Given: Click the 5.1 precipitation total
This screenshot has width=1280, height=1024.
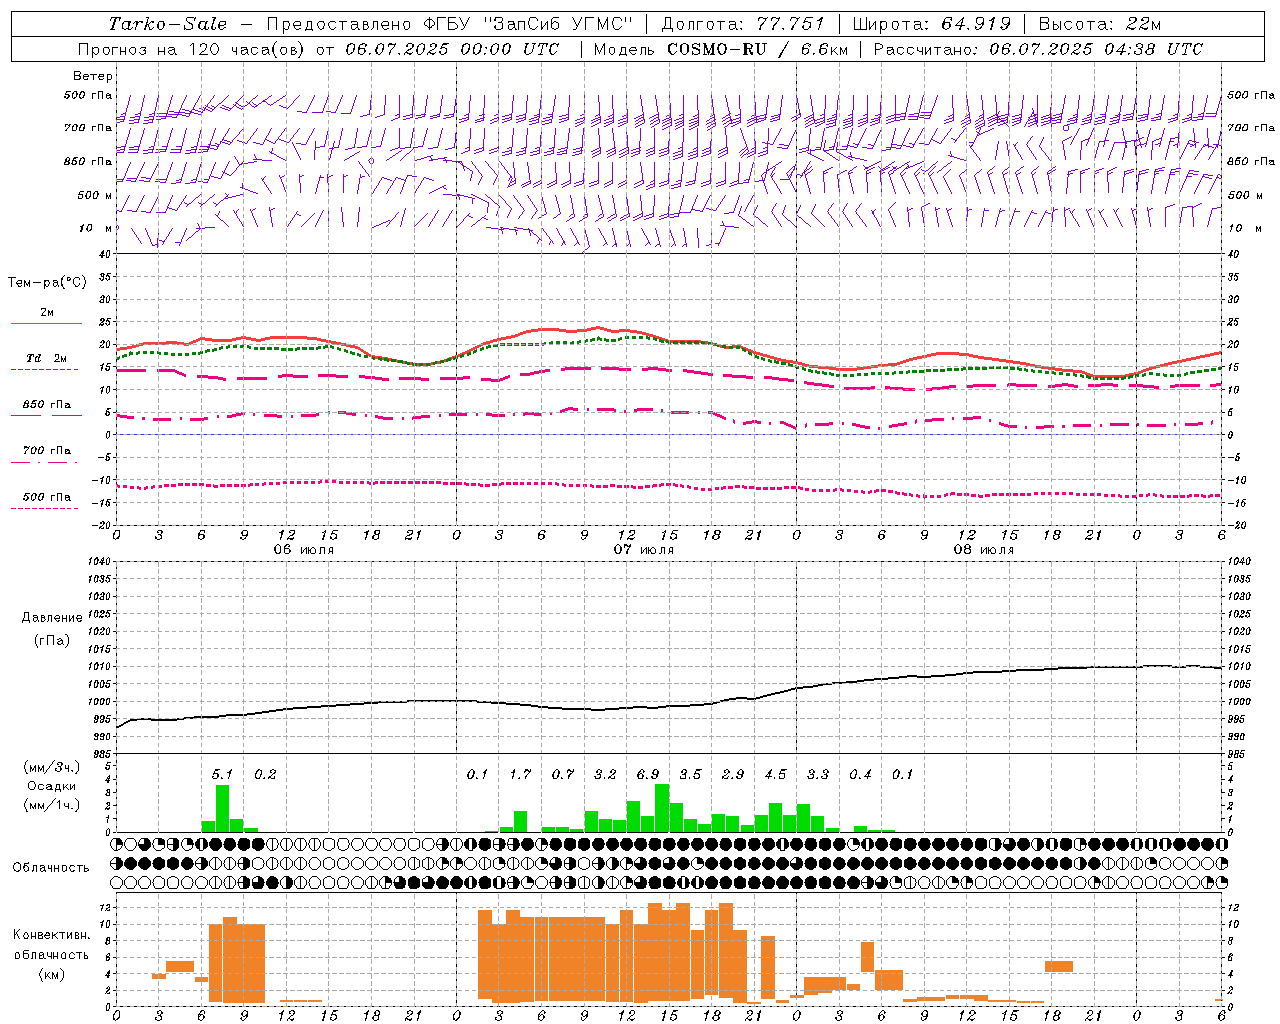Looking at the screenshot, I should click(222, 774).
